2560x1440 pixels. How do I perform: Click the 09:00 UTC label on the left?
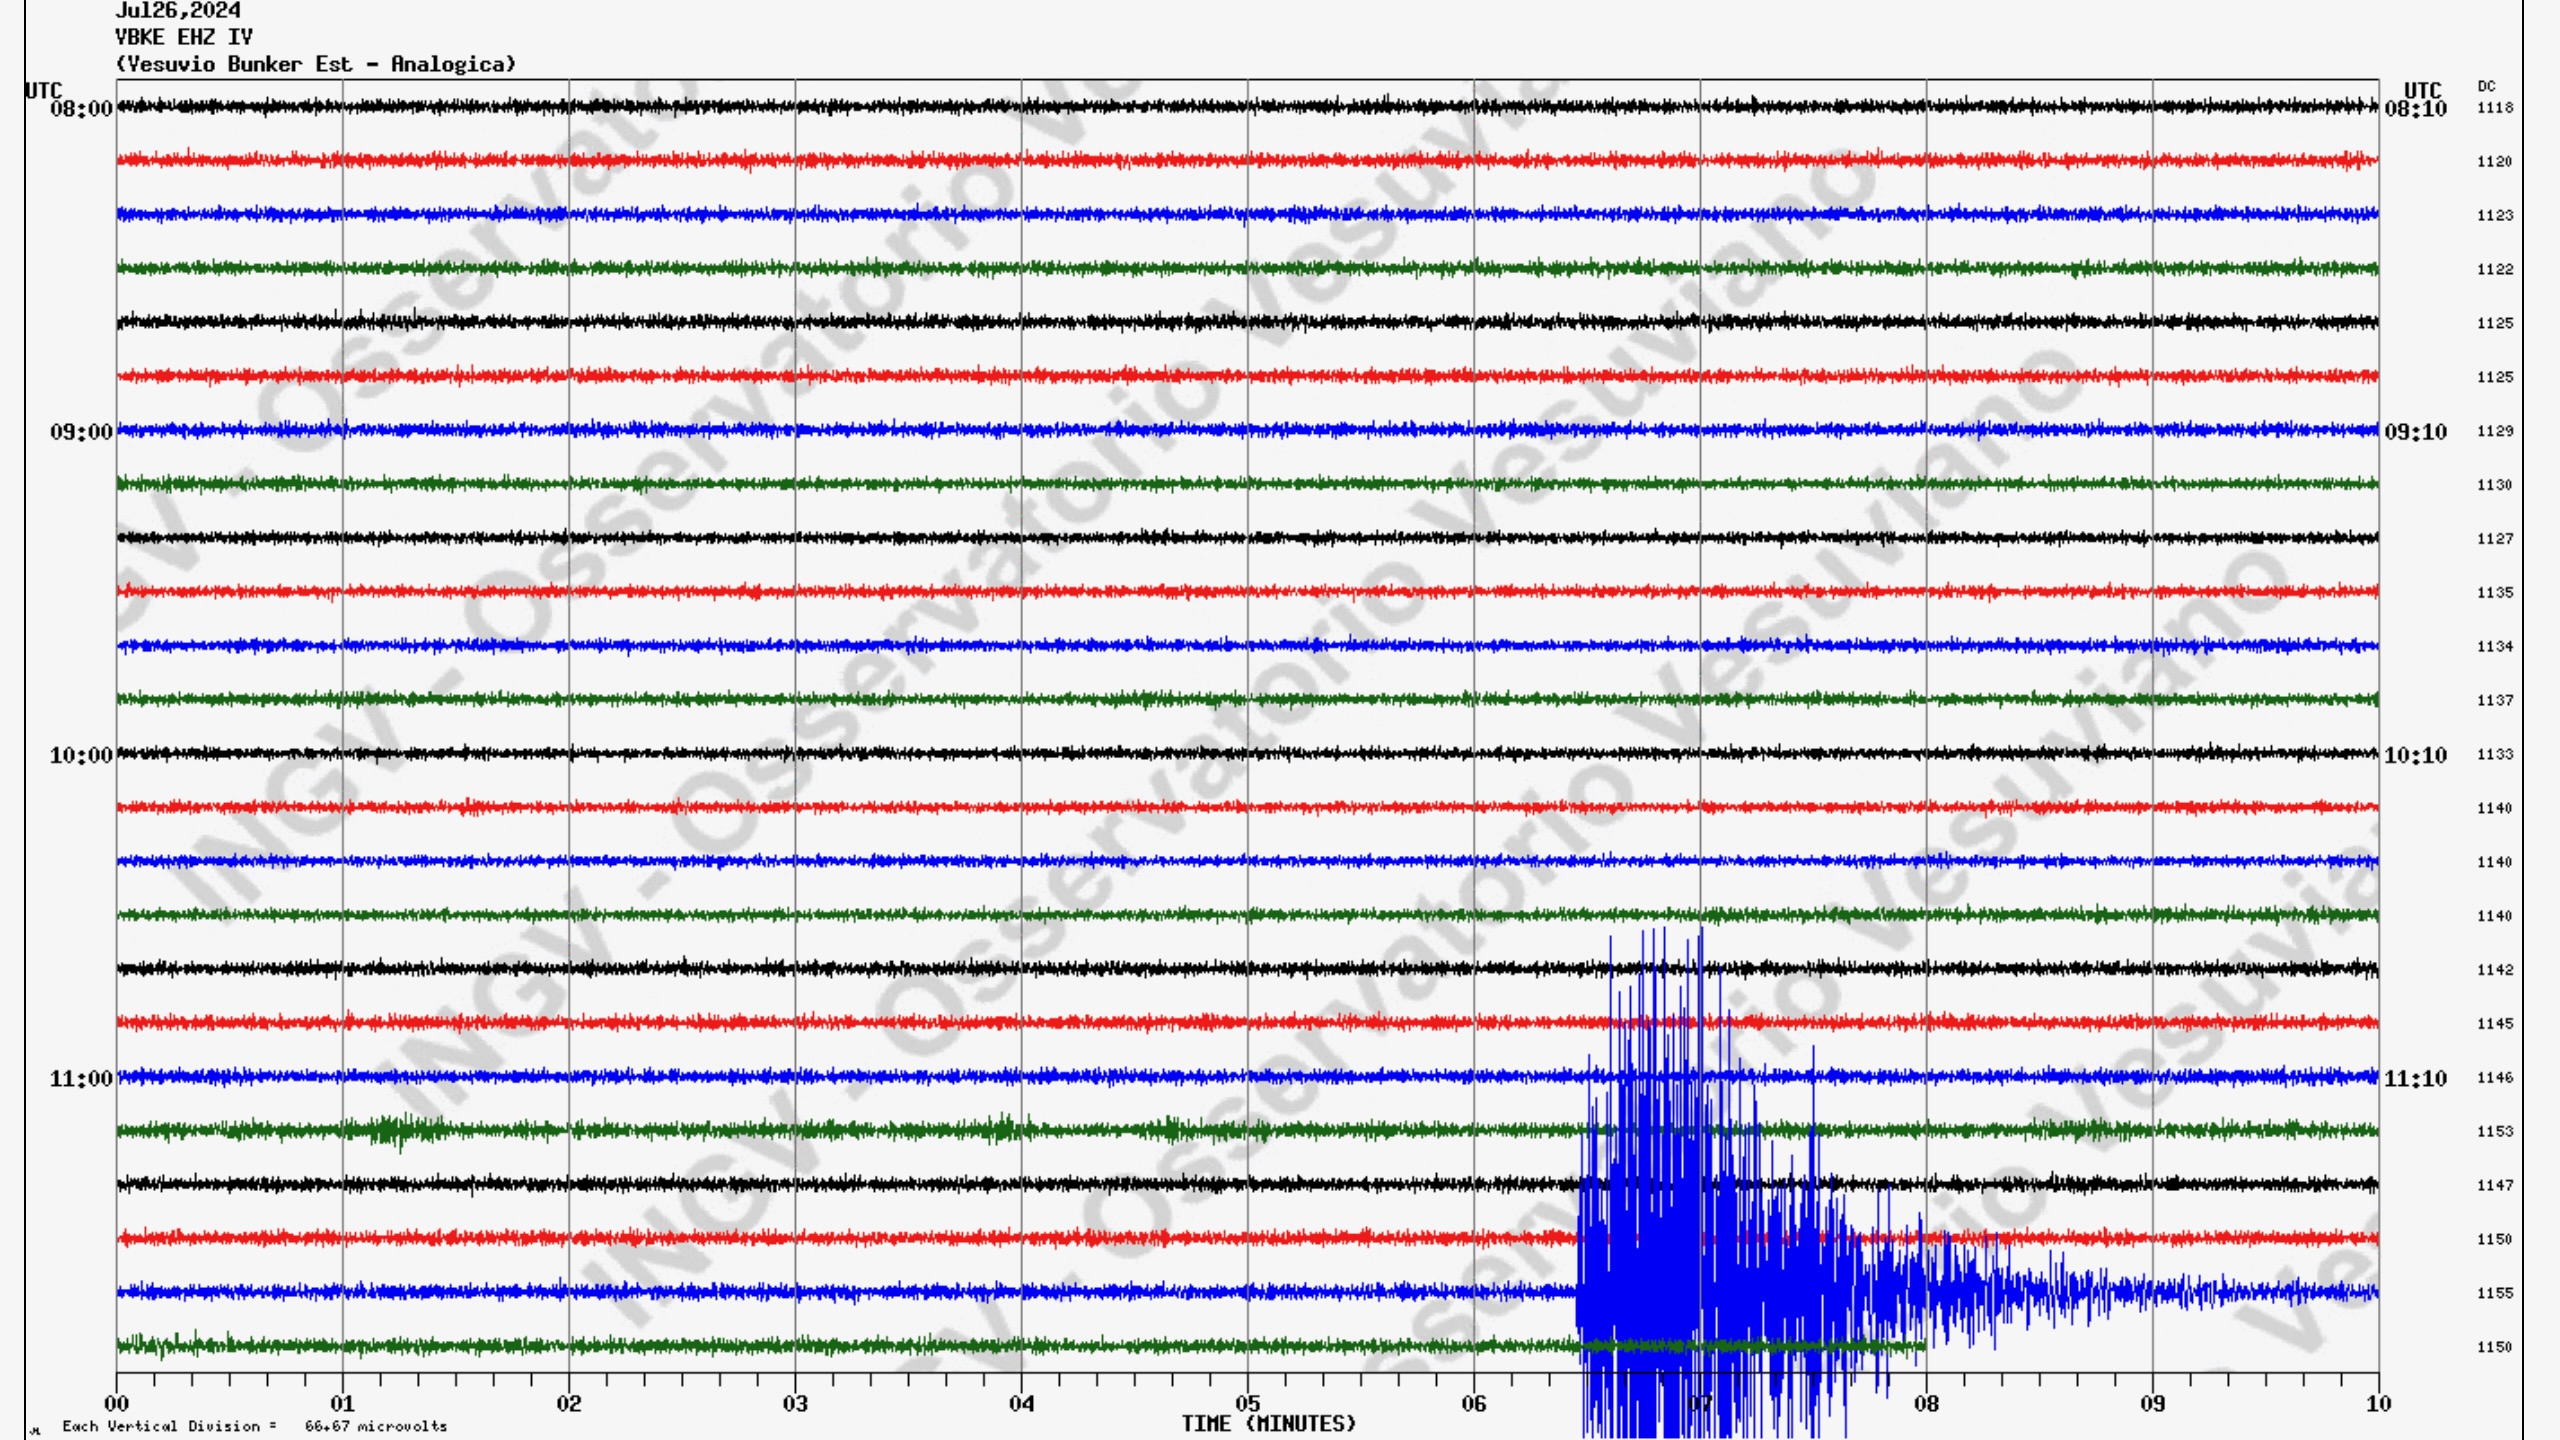[x=81, y=432]
